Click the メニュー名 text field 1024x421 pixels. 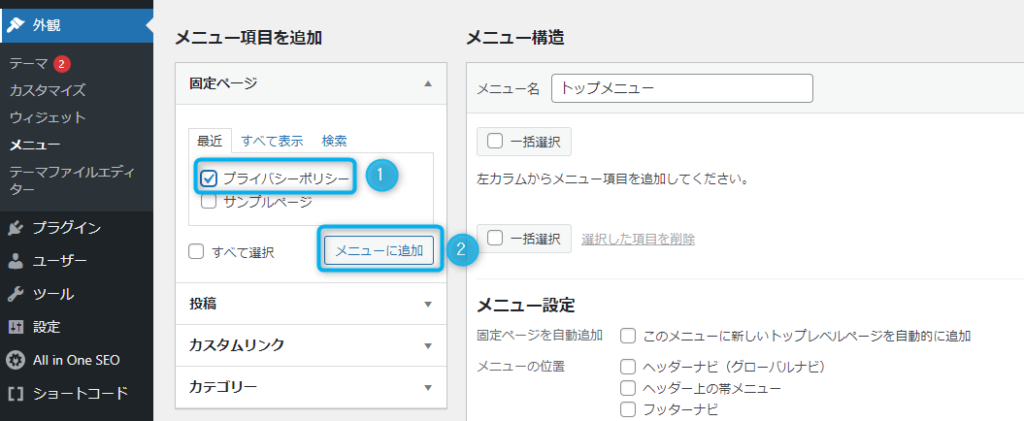(682, 88)
